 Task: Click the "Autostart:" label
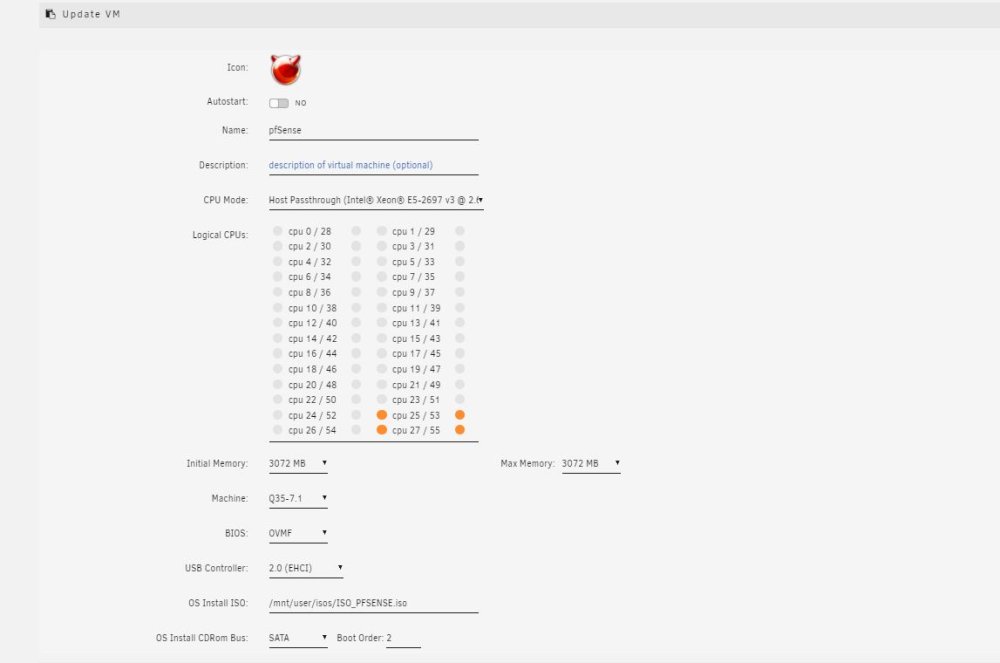(227, 101)
